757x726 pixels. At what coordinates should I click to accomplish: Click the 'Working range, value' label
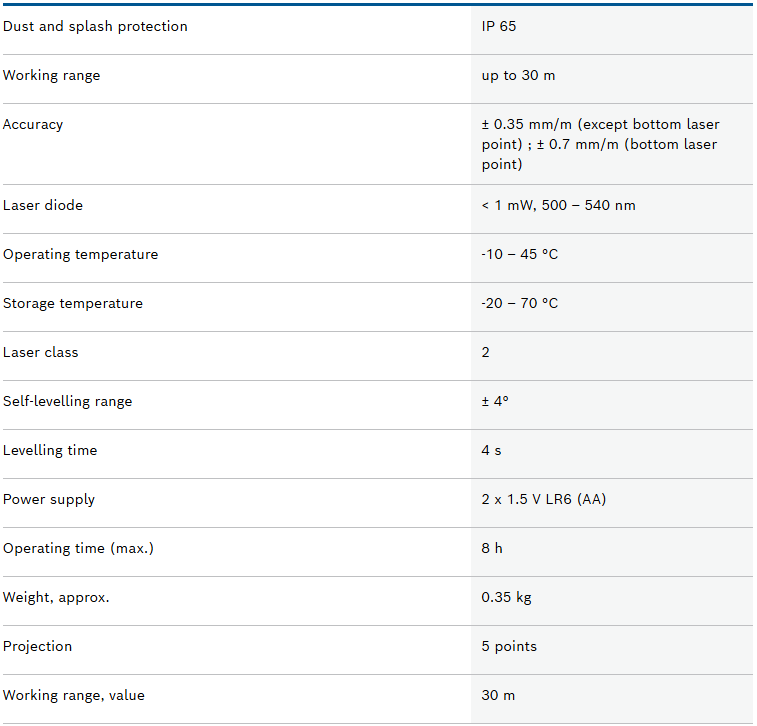[74, 696]
